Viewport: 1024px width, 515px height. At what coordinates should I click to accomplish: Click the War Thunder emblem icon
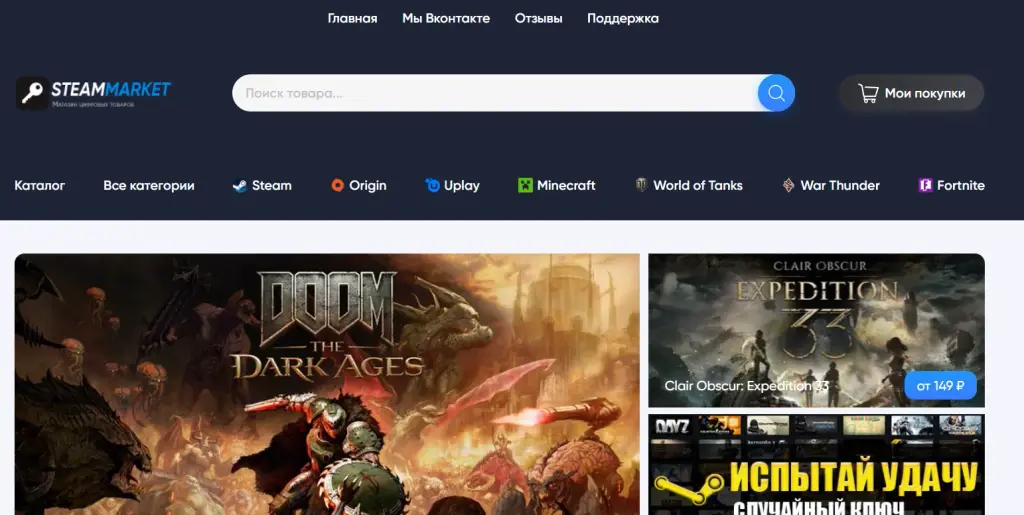(x=788, y=185)
